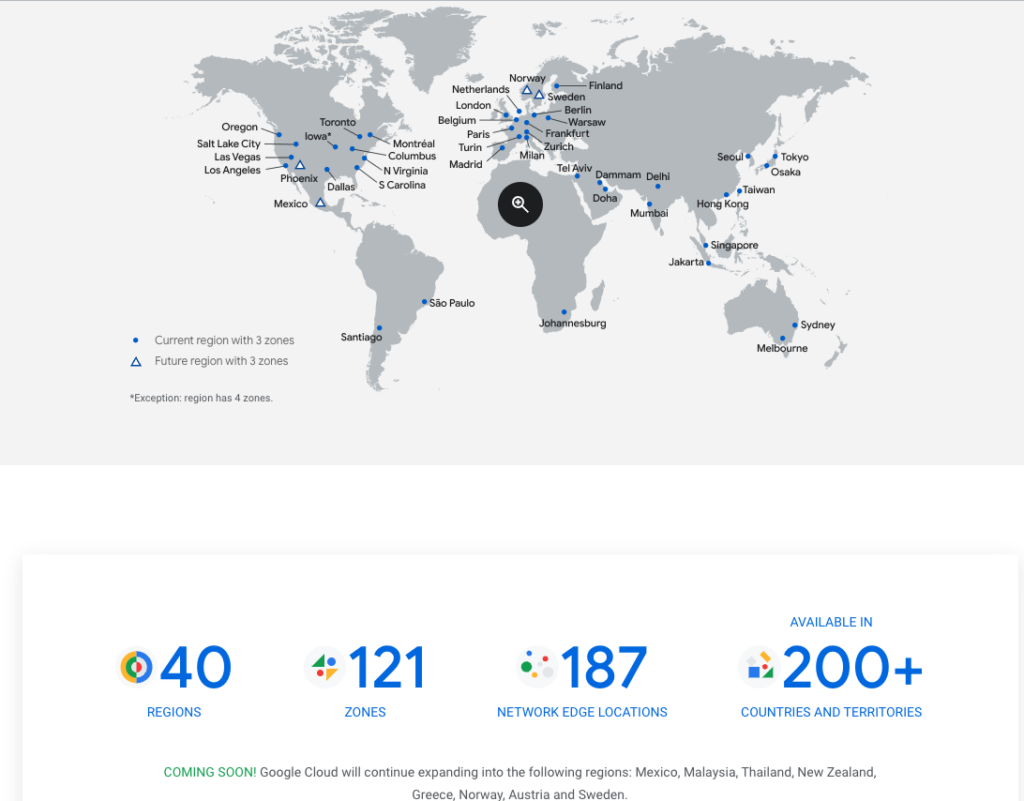Click the Montréal label
The image size is (1024, 801).
(413, 144)
